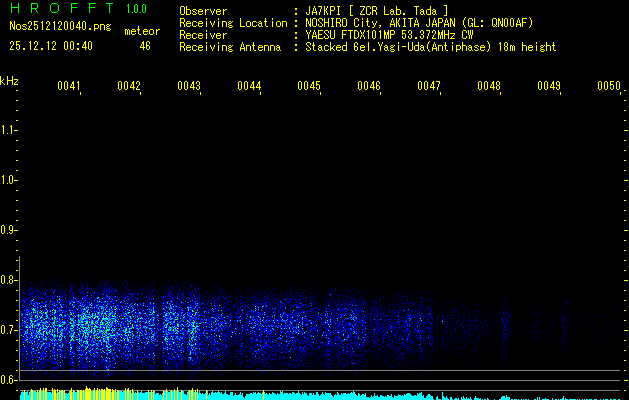Click the Observer label
This screenshot has width=629, height=400.
(203, 10)
